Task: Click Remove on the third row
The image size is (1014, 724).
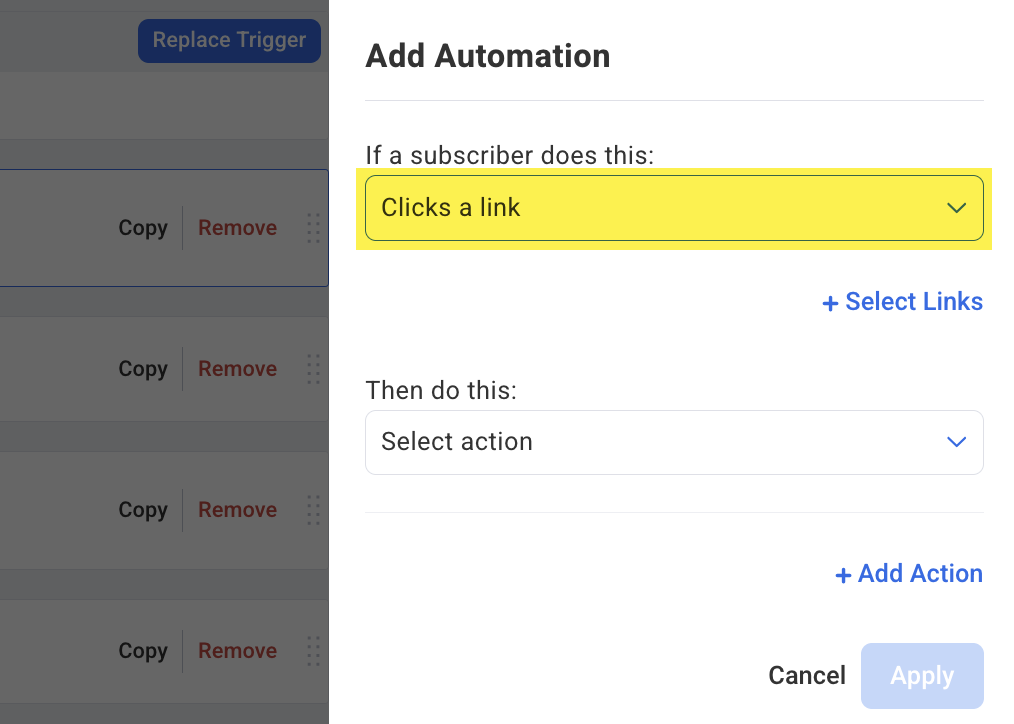Action: [237, 510]
